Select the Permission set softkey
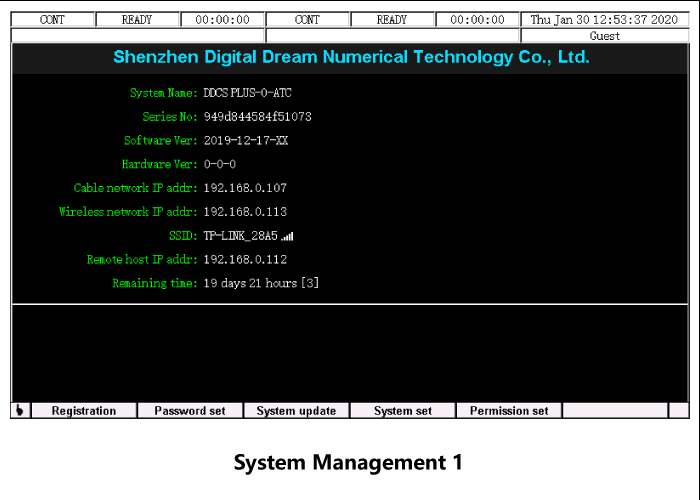Viewport: 700px width, 500px height. coord(509,410)
